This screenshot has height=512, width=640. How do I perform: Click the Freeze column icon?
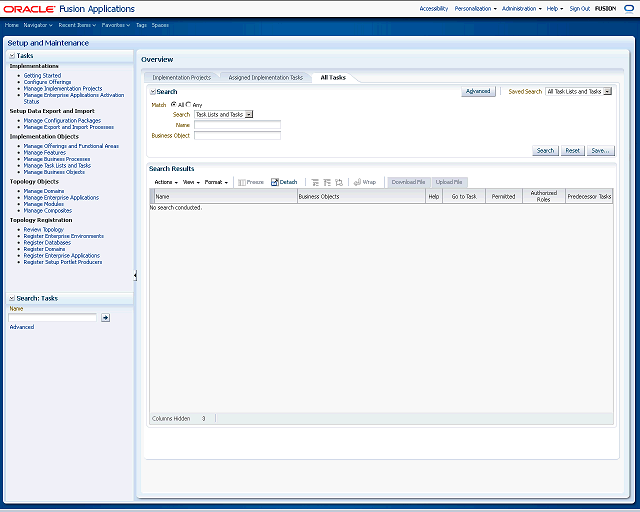pyautogui.click(x=242, y=182)
